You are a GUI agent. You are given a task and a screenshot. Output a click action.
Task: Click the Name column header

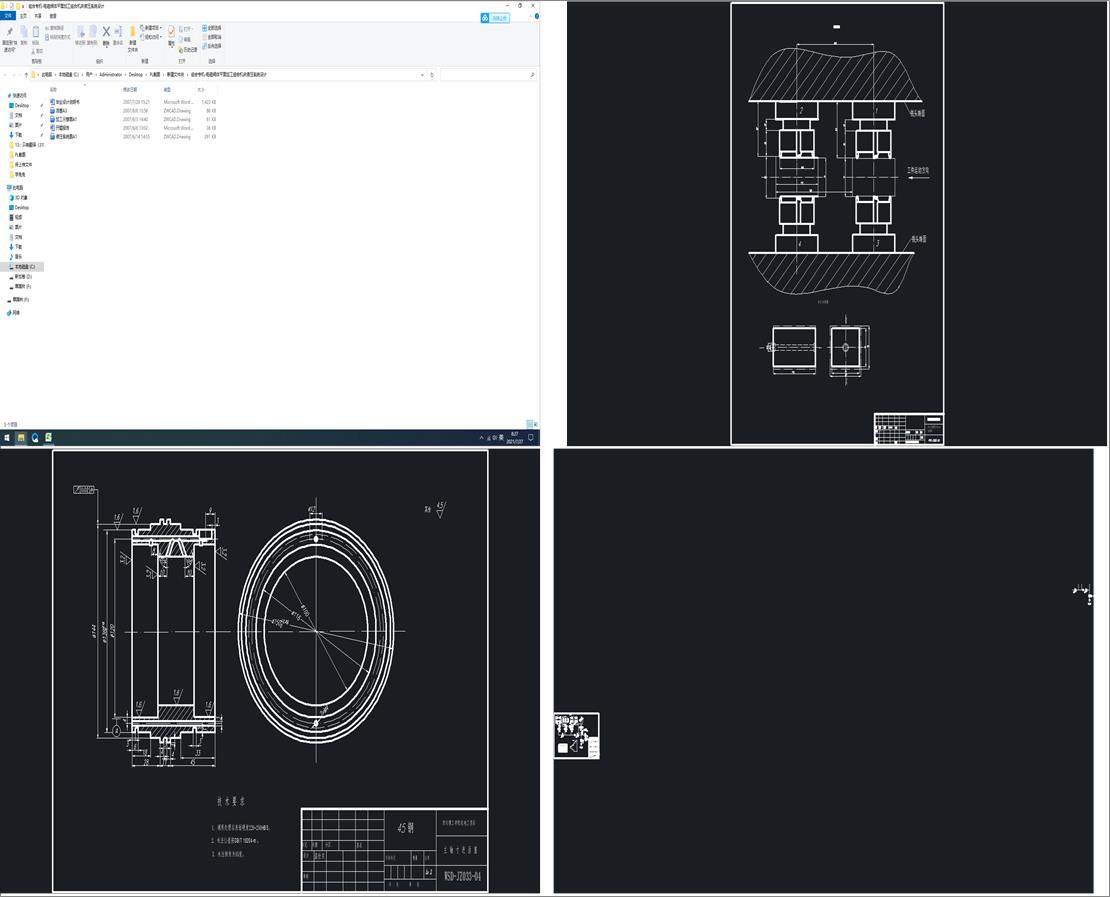[53, 89]
